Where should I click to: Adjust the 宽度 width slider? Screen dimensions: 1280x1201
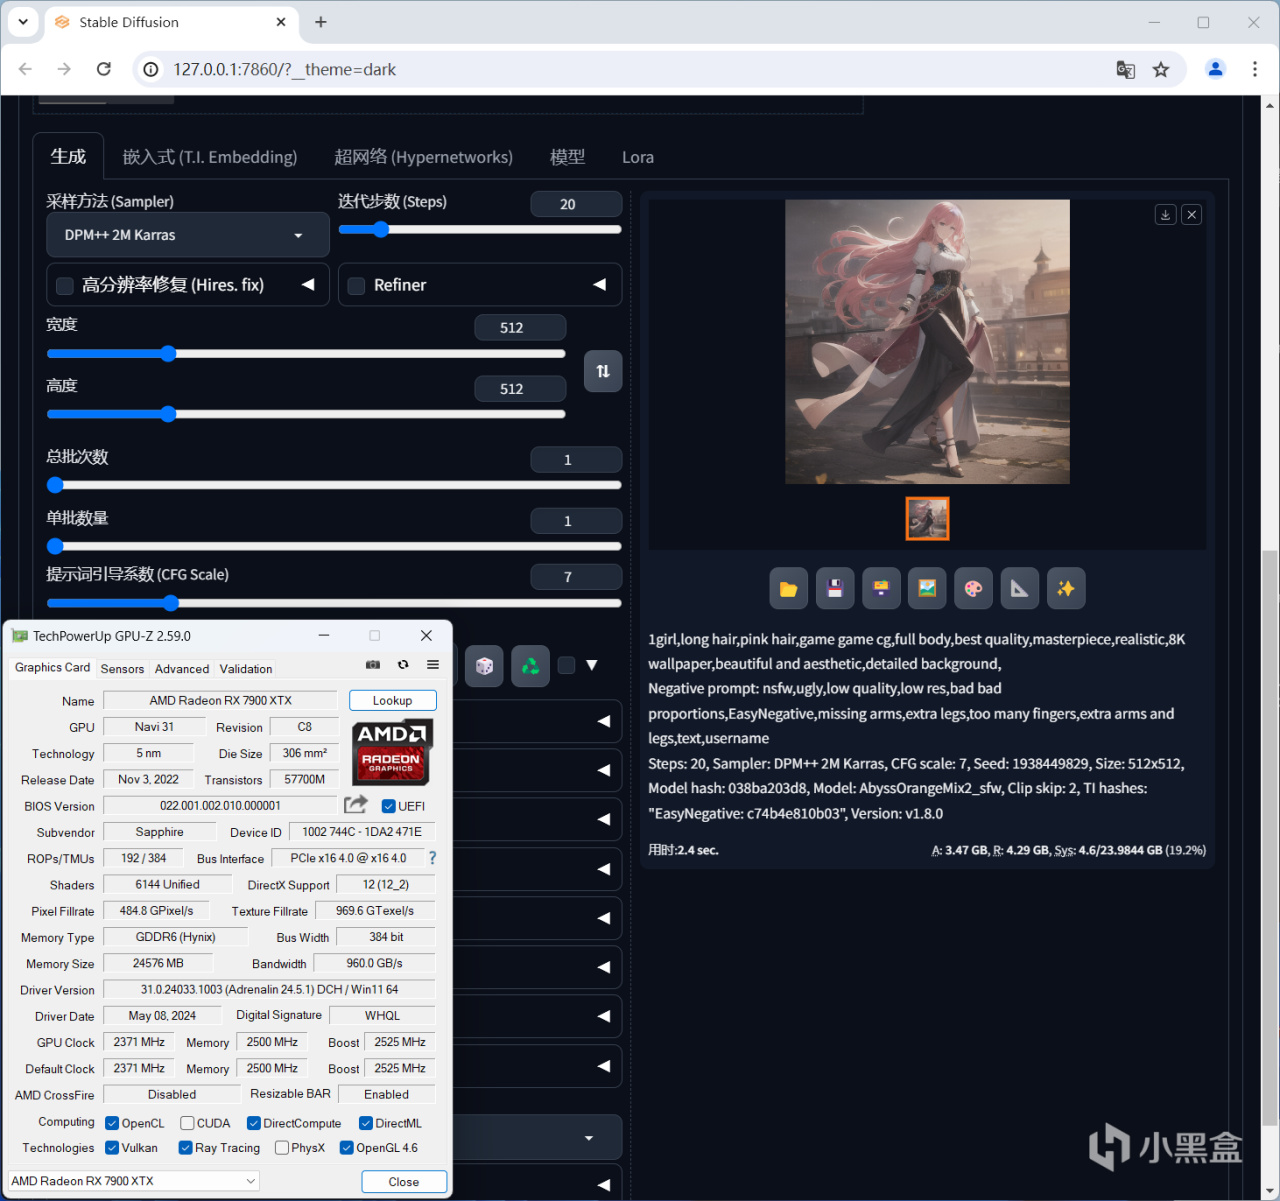306,354
